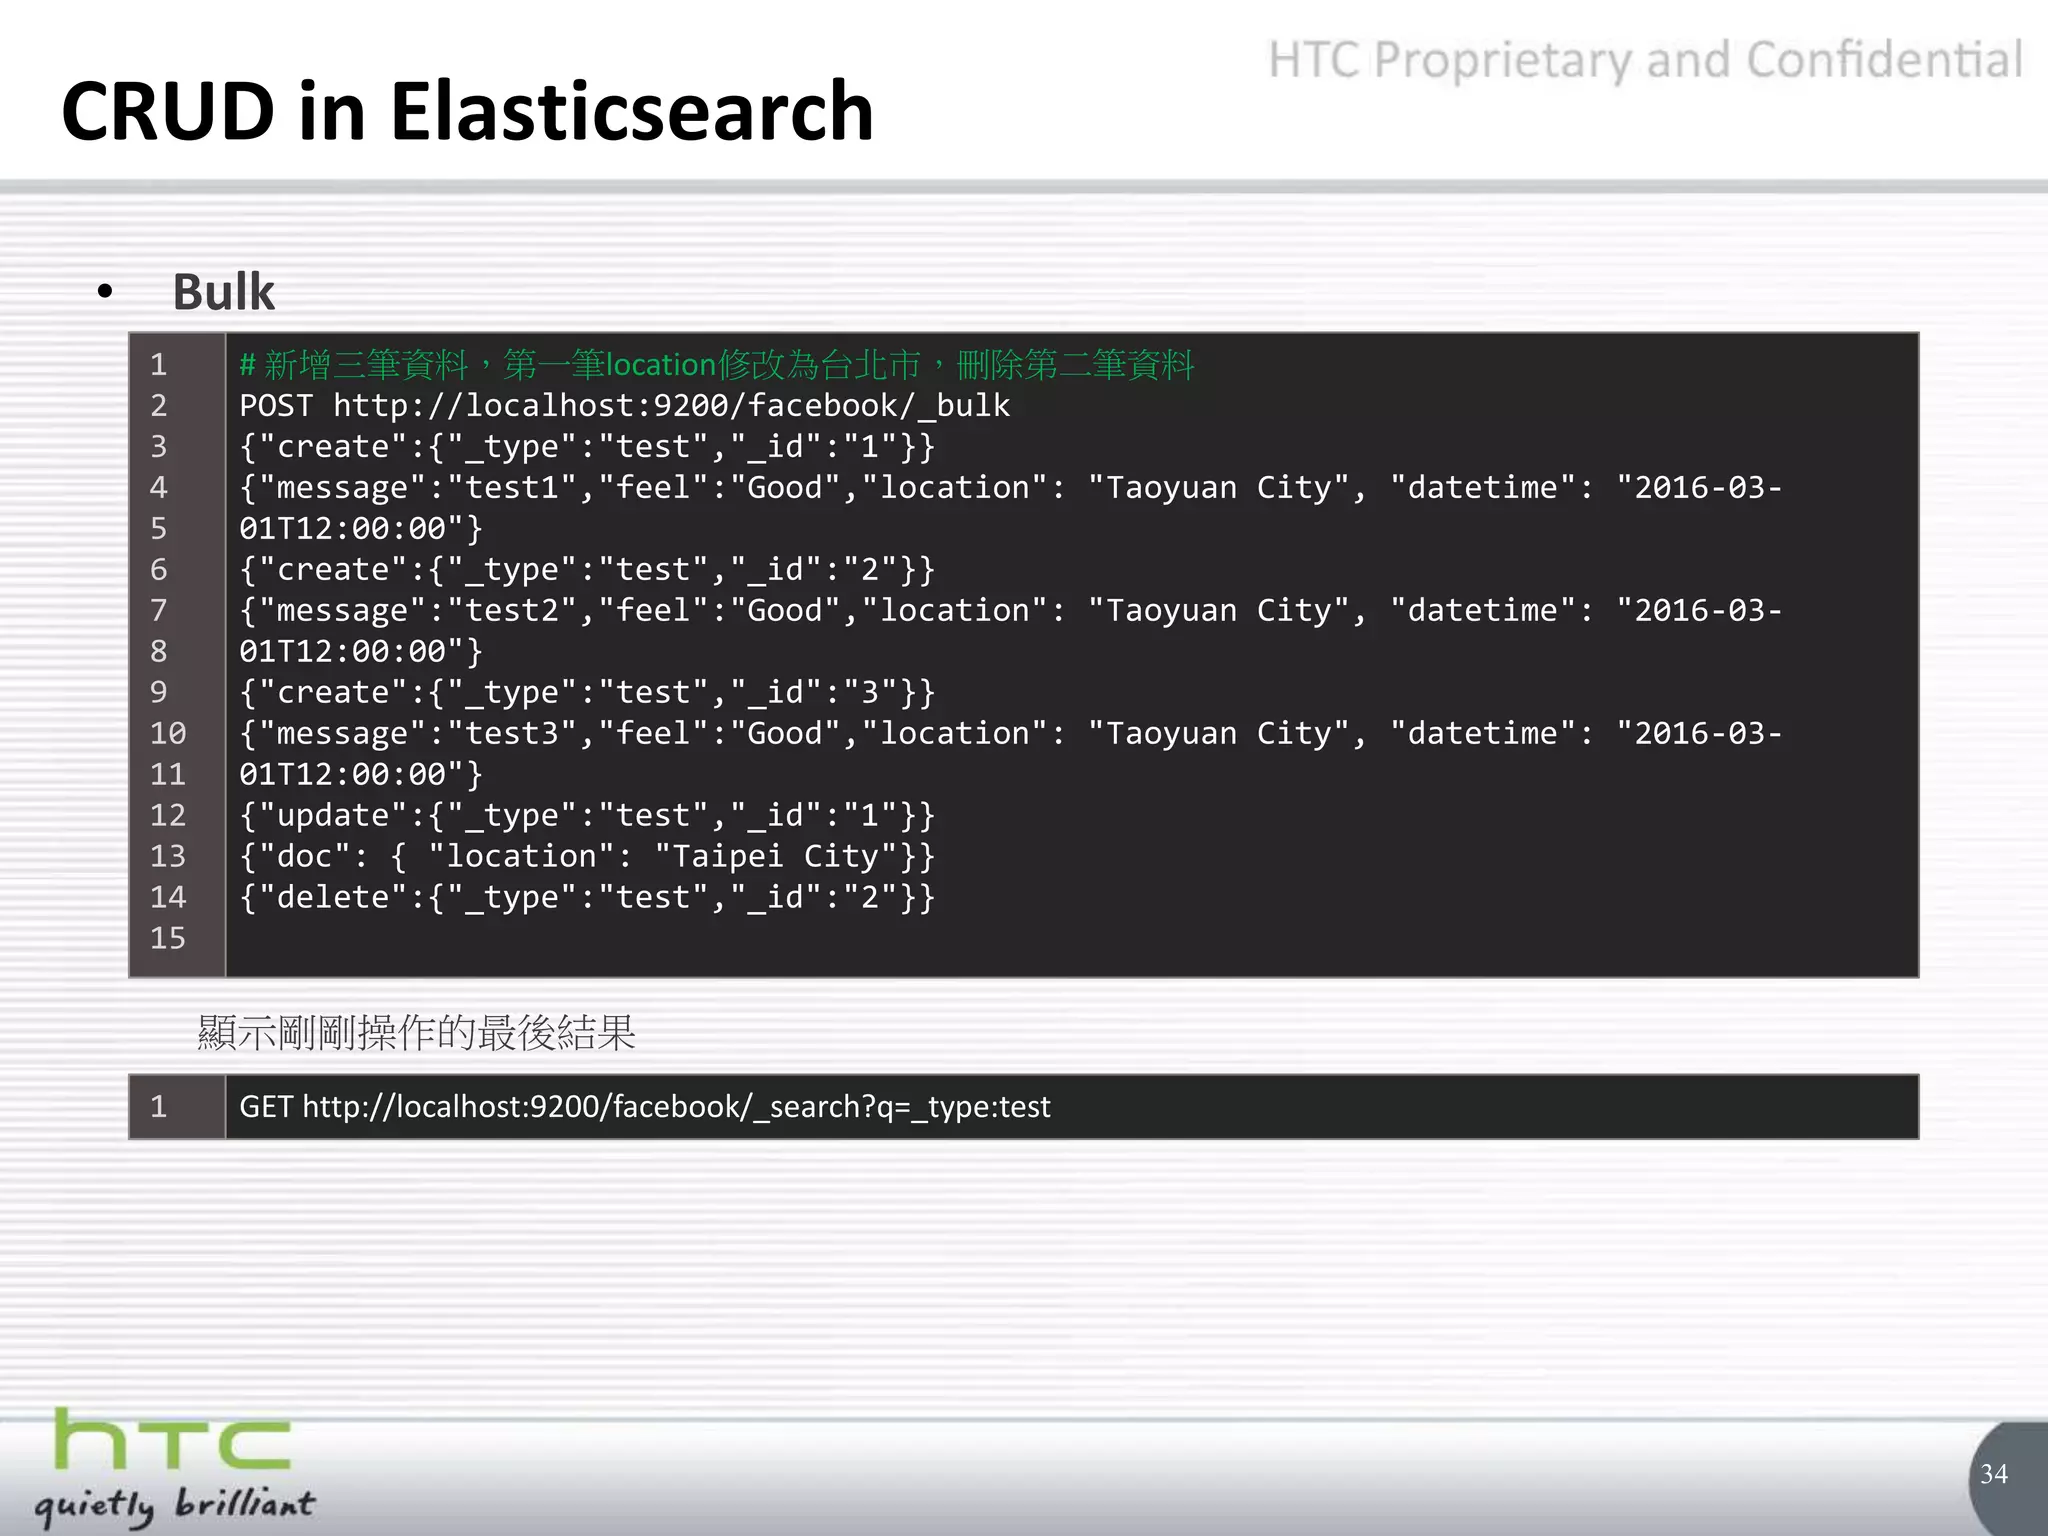Click the update _id 1 line
2048x1536 pixels.
587,816
